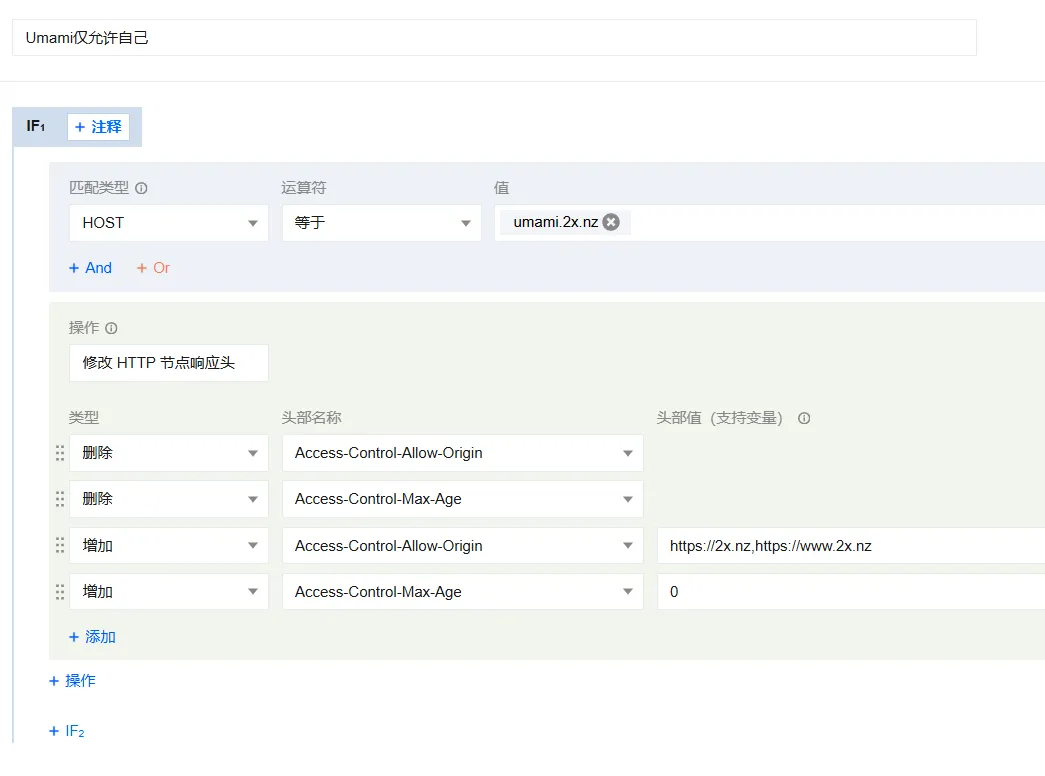1045x776 pixels.
Task: Click drag handle of last 增加 row
Action: (60, 592)
